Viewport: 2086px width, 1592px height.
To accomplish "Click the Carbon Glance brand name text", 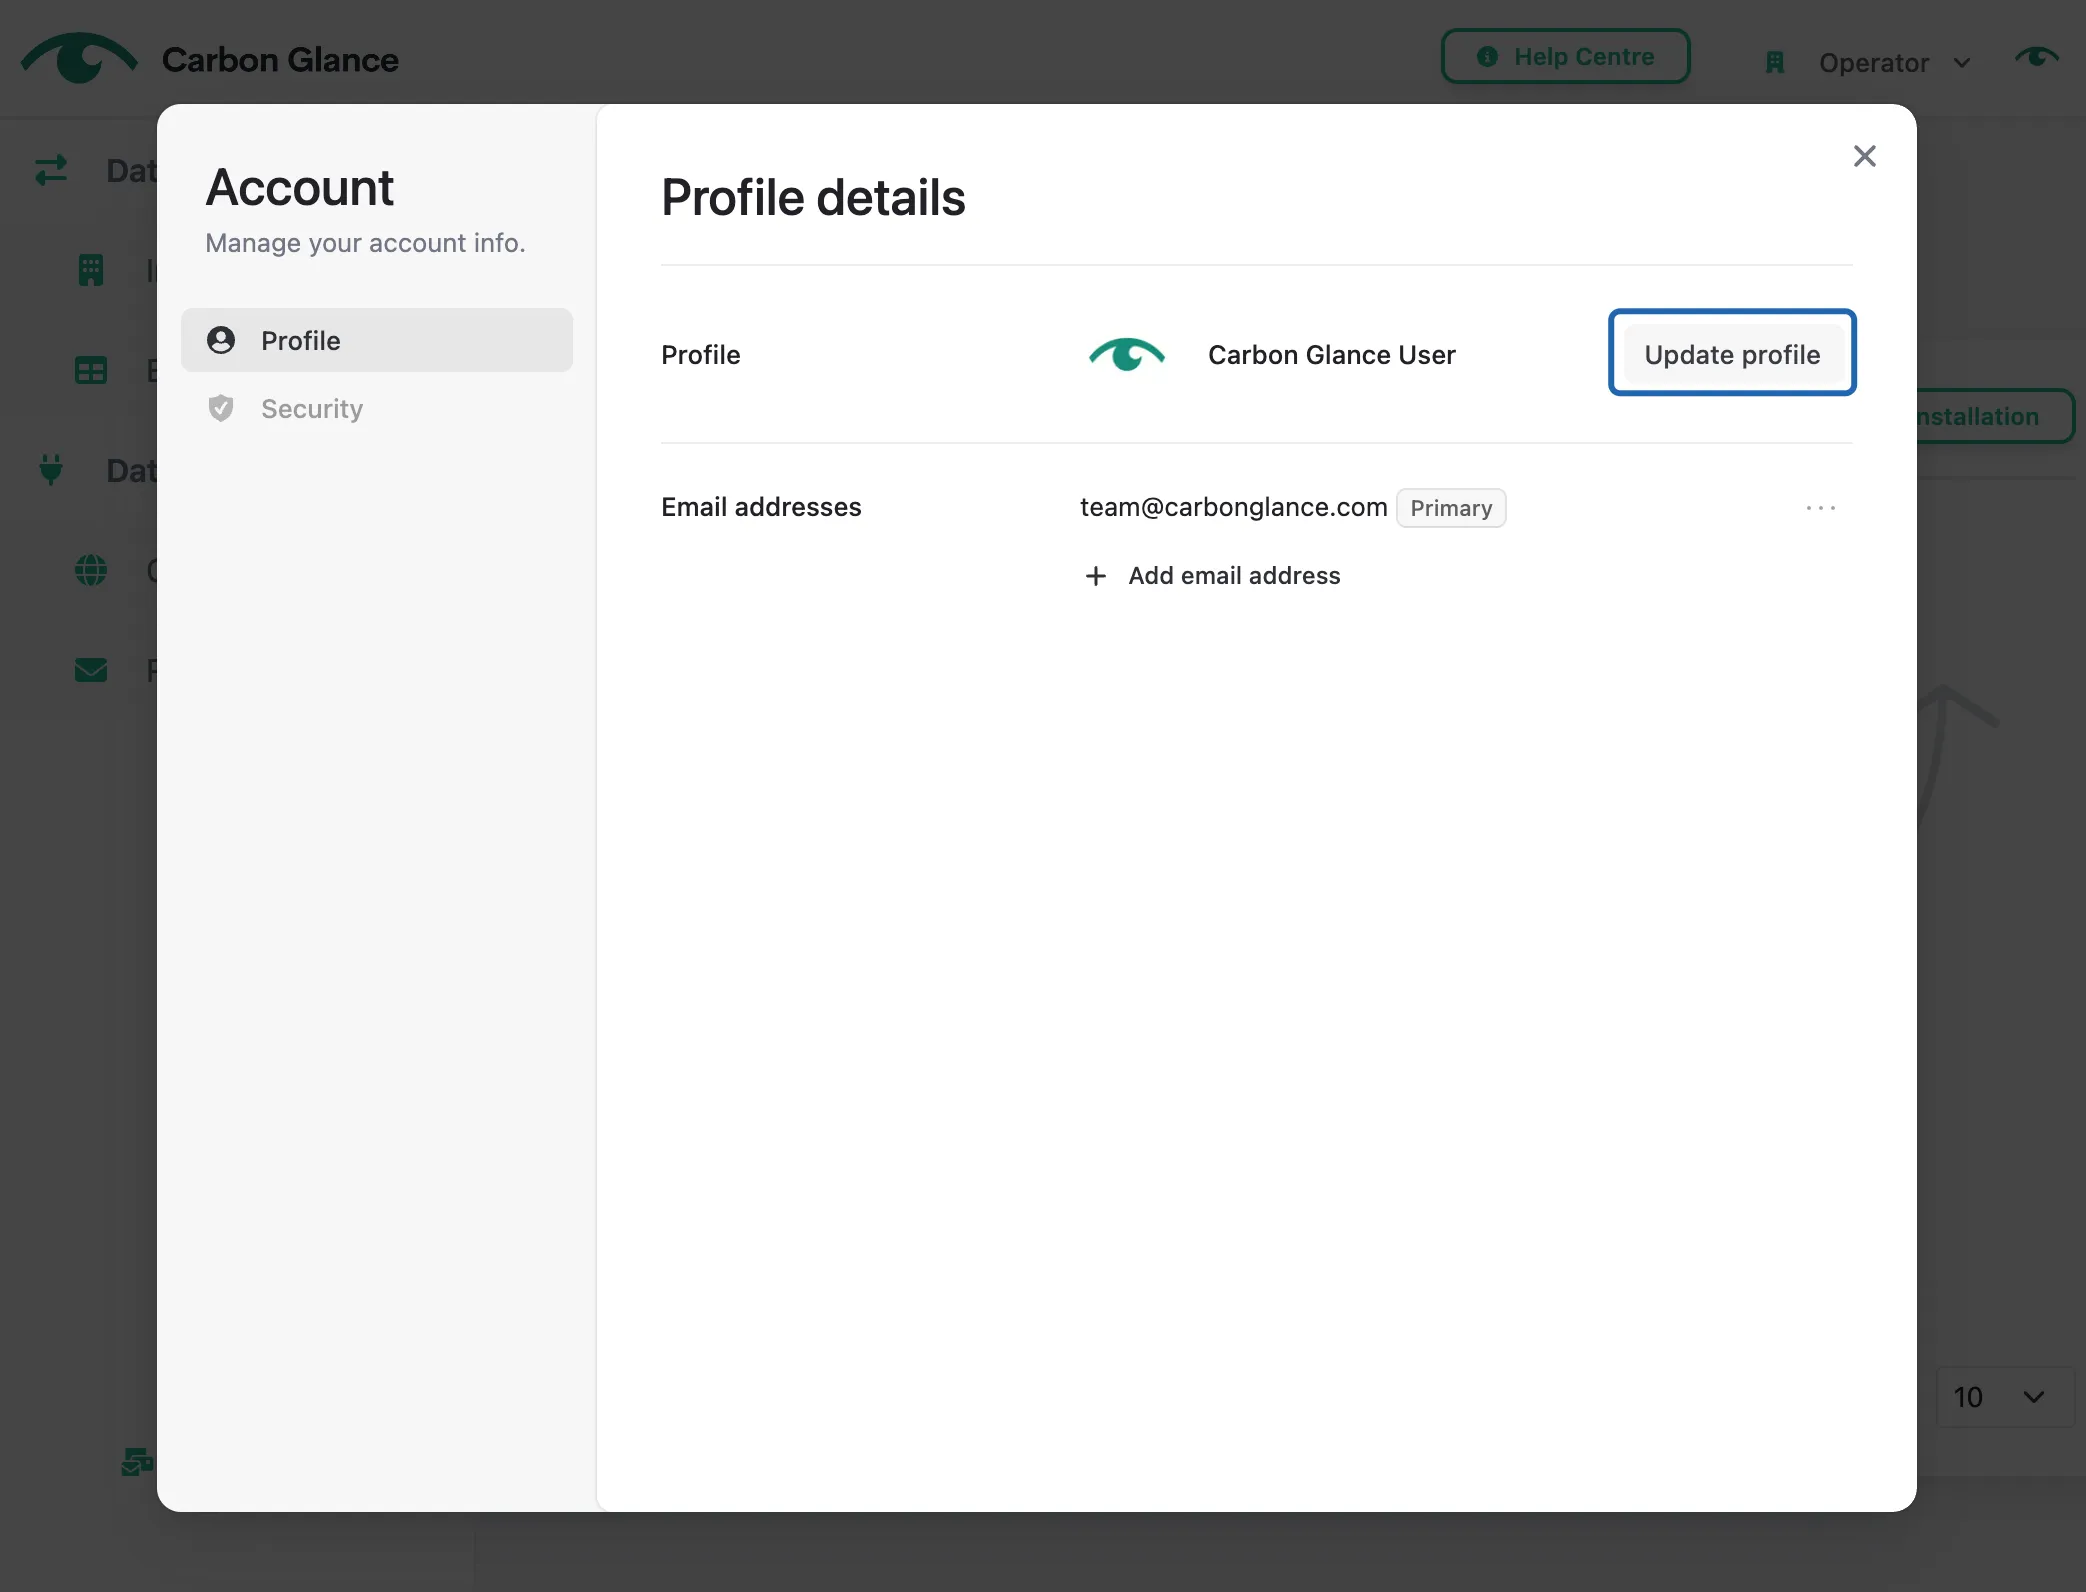I will coord(280,60).
